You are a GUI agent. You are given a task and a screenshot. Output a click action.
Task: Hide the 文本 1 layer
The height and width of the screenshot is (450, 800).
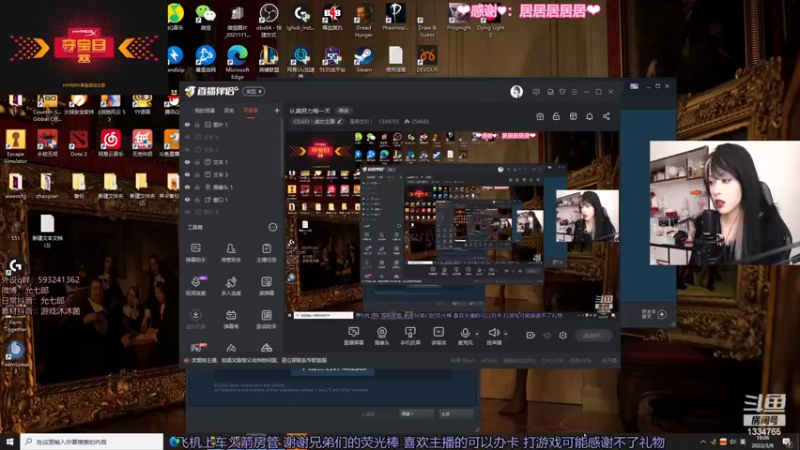pos(187,162)
